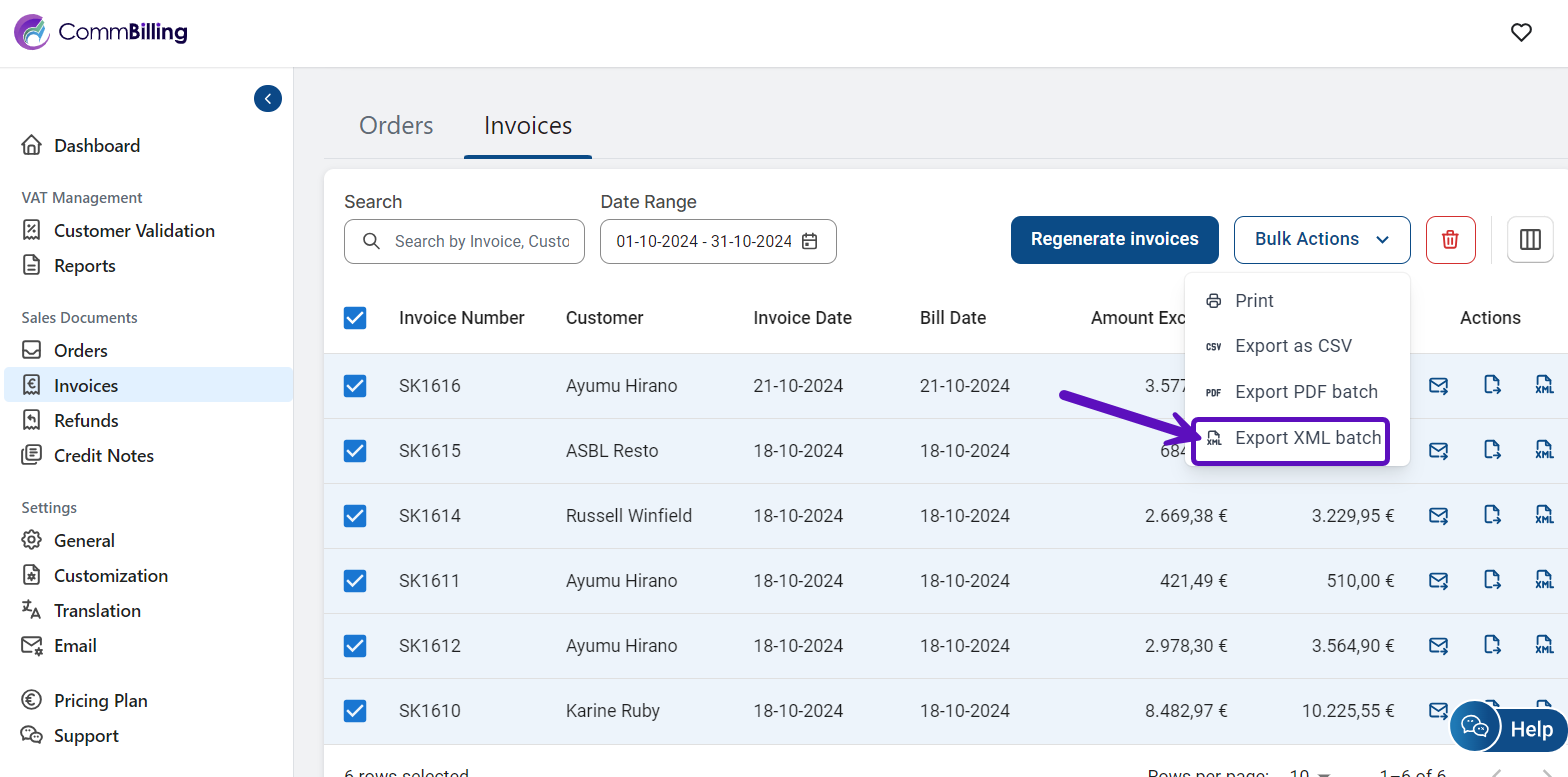Uncheck the select-all header checkbox
The height and width of the screenshot is (777, 1568).
coord(355,318)
